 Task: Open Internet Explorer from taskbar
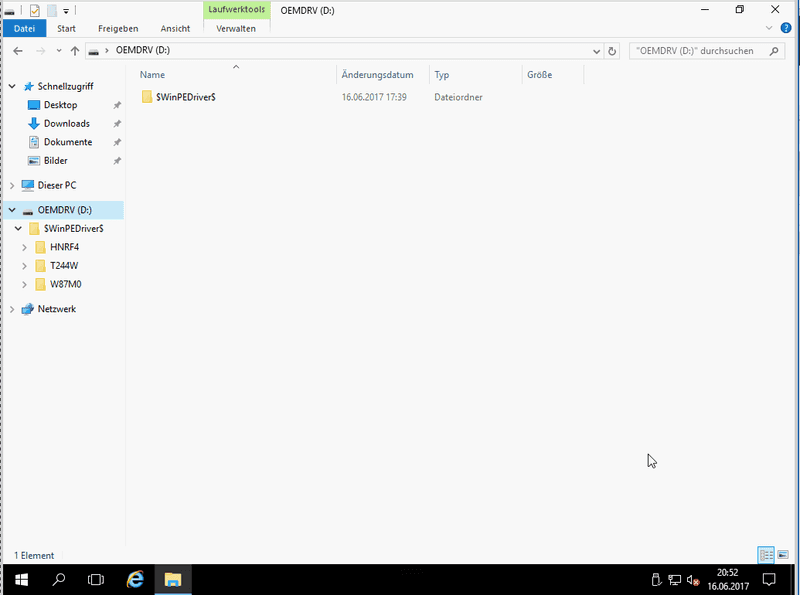click(135, 579)
